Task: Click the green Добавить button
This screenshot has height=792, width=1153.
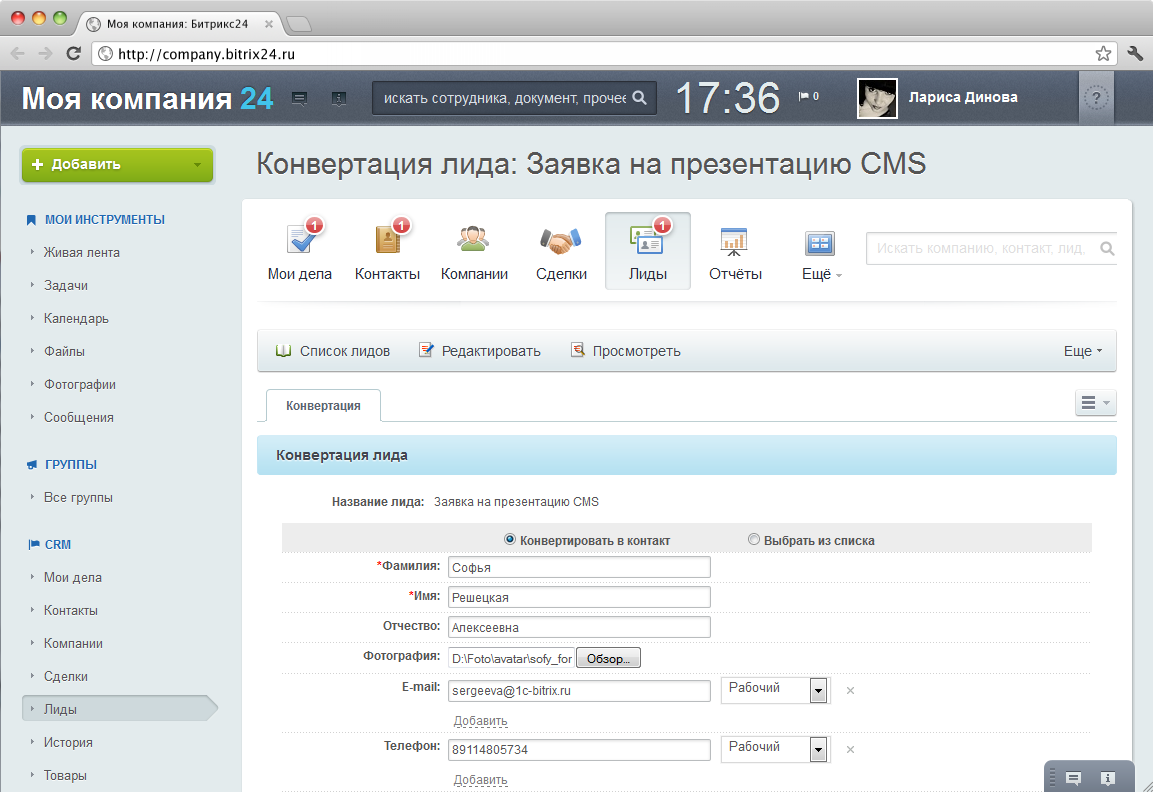Action: [x=117, y=165]
